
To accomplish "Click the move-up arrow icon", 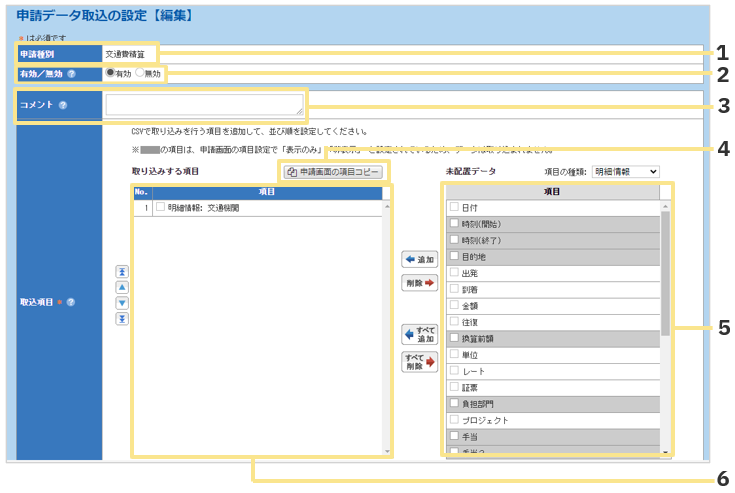I will point(122,287).
